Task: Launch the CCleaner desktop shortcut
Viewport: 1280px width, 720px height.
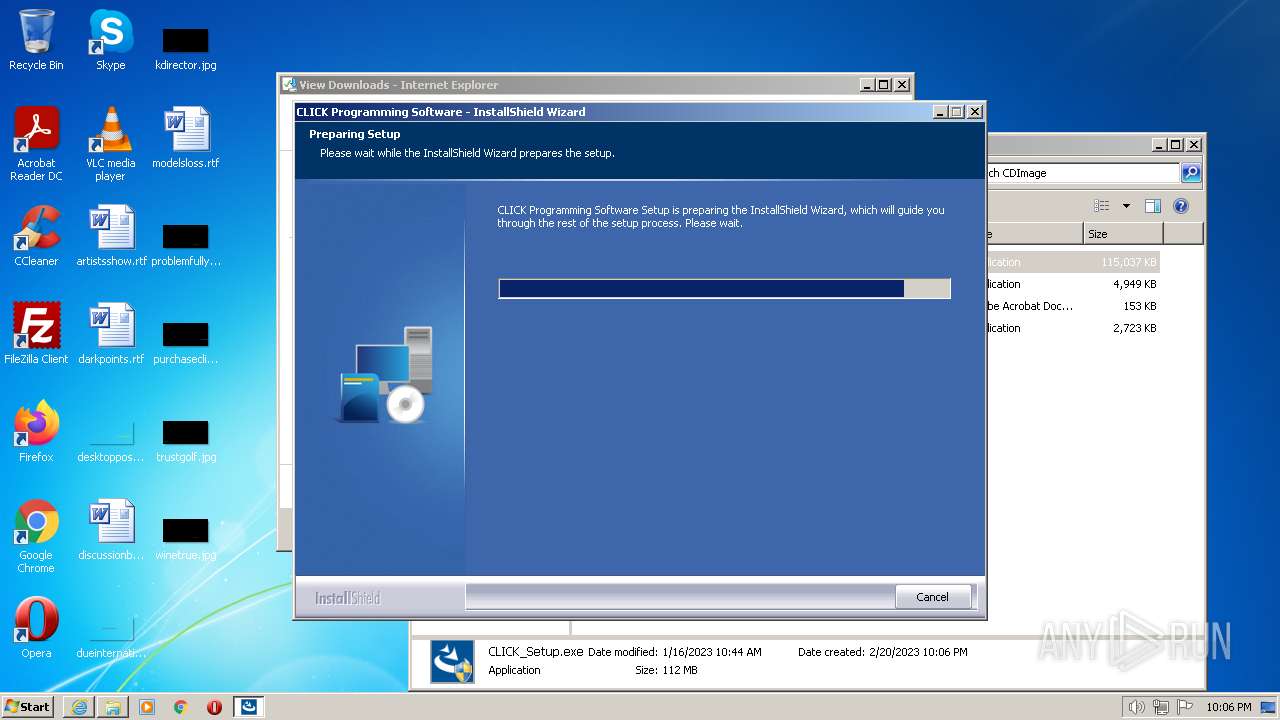Action: point(36,236)
